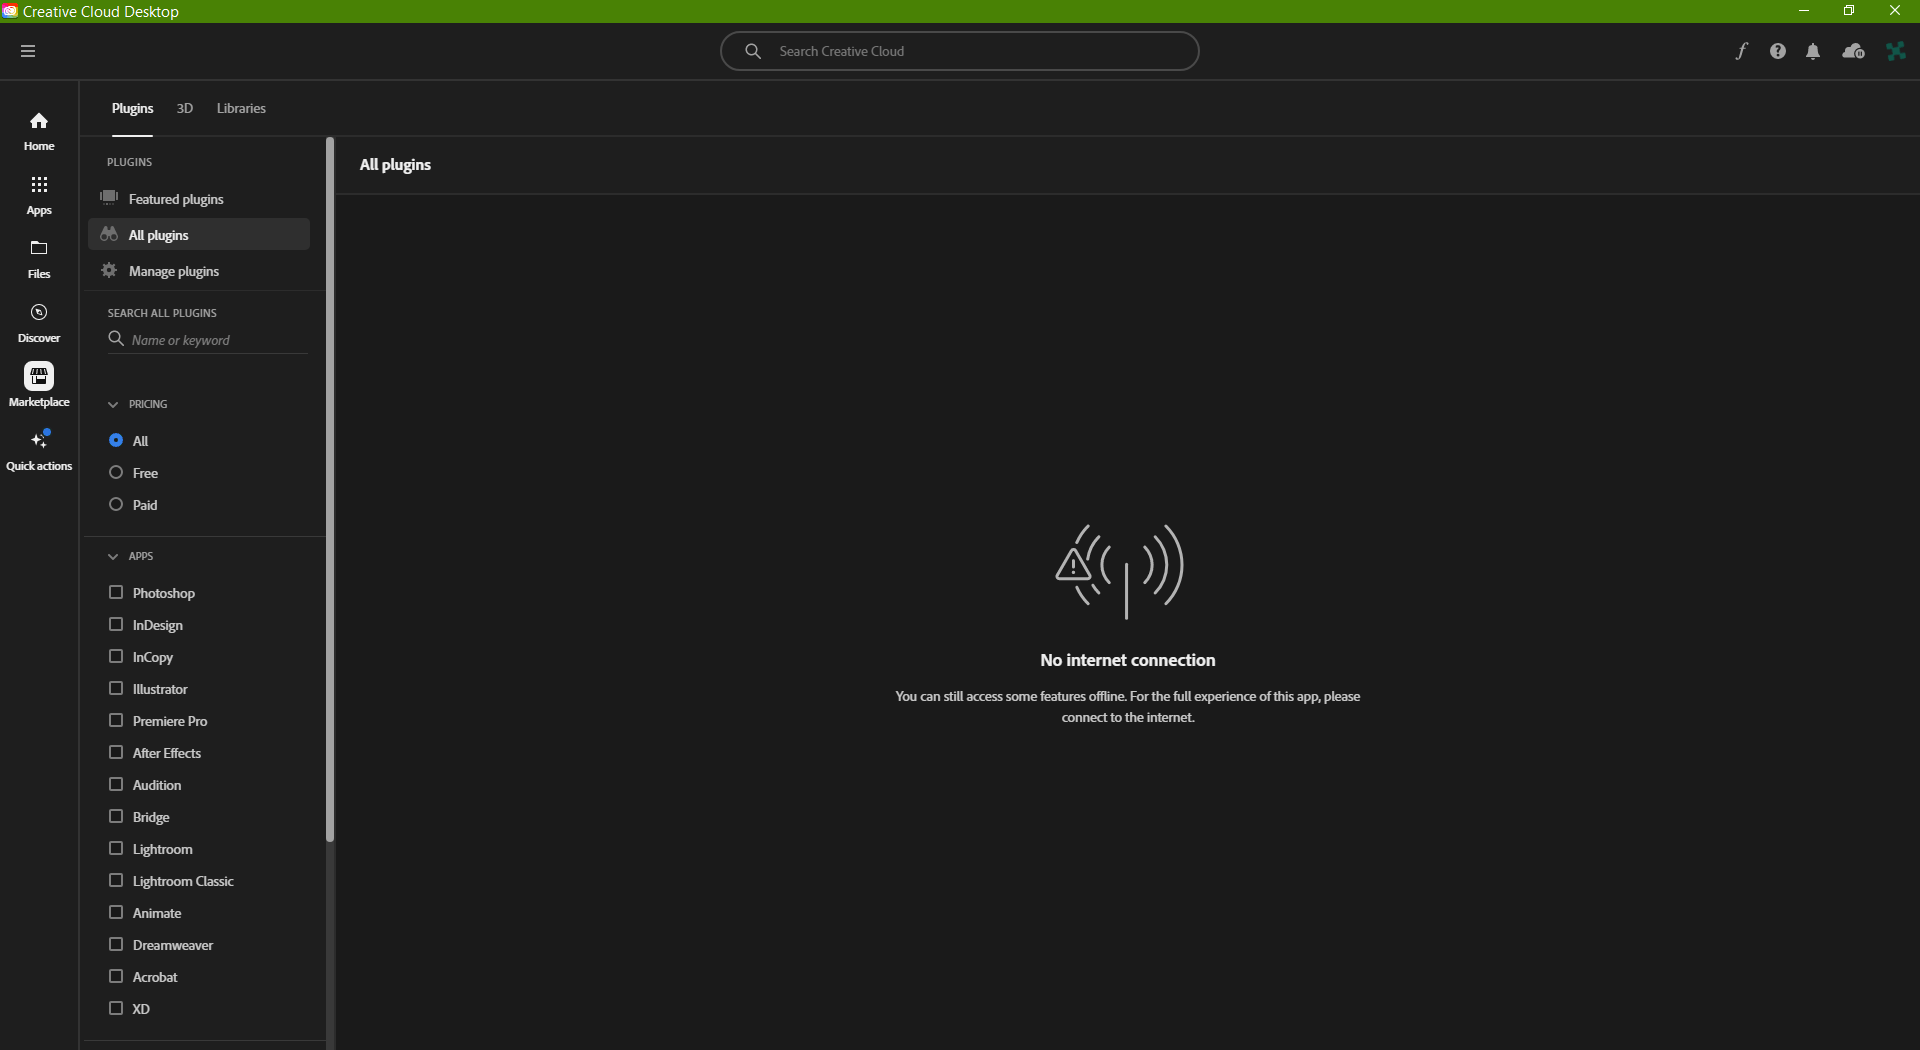The width and height of the screenshot is (1920, 1050).
Task: Go to Home in sidebar
Action: click(x=39, y=131)
